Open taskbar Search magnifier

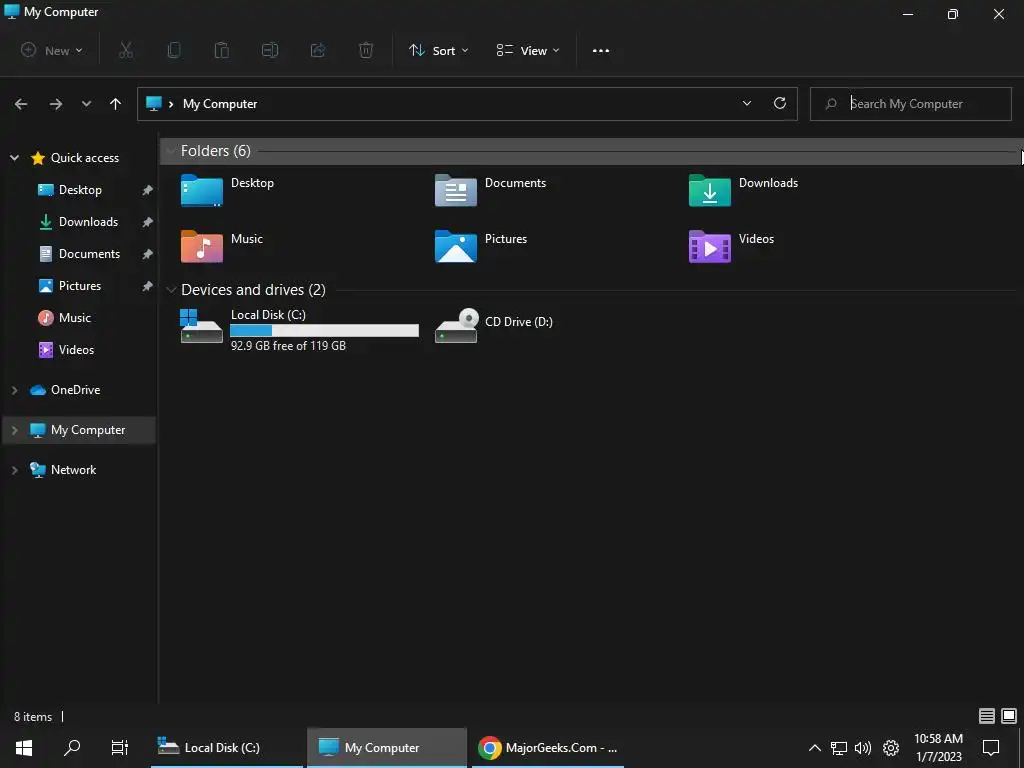pos(72,747)
